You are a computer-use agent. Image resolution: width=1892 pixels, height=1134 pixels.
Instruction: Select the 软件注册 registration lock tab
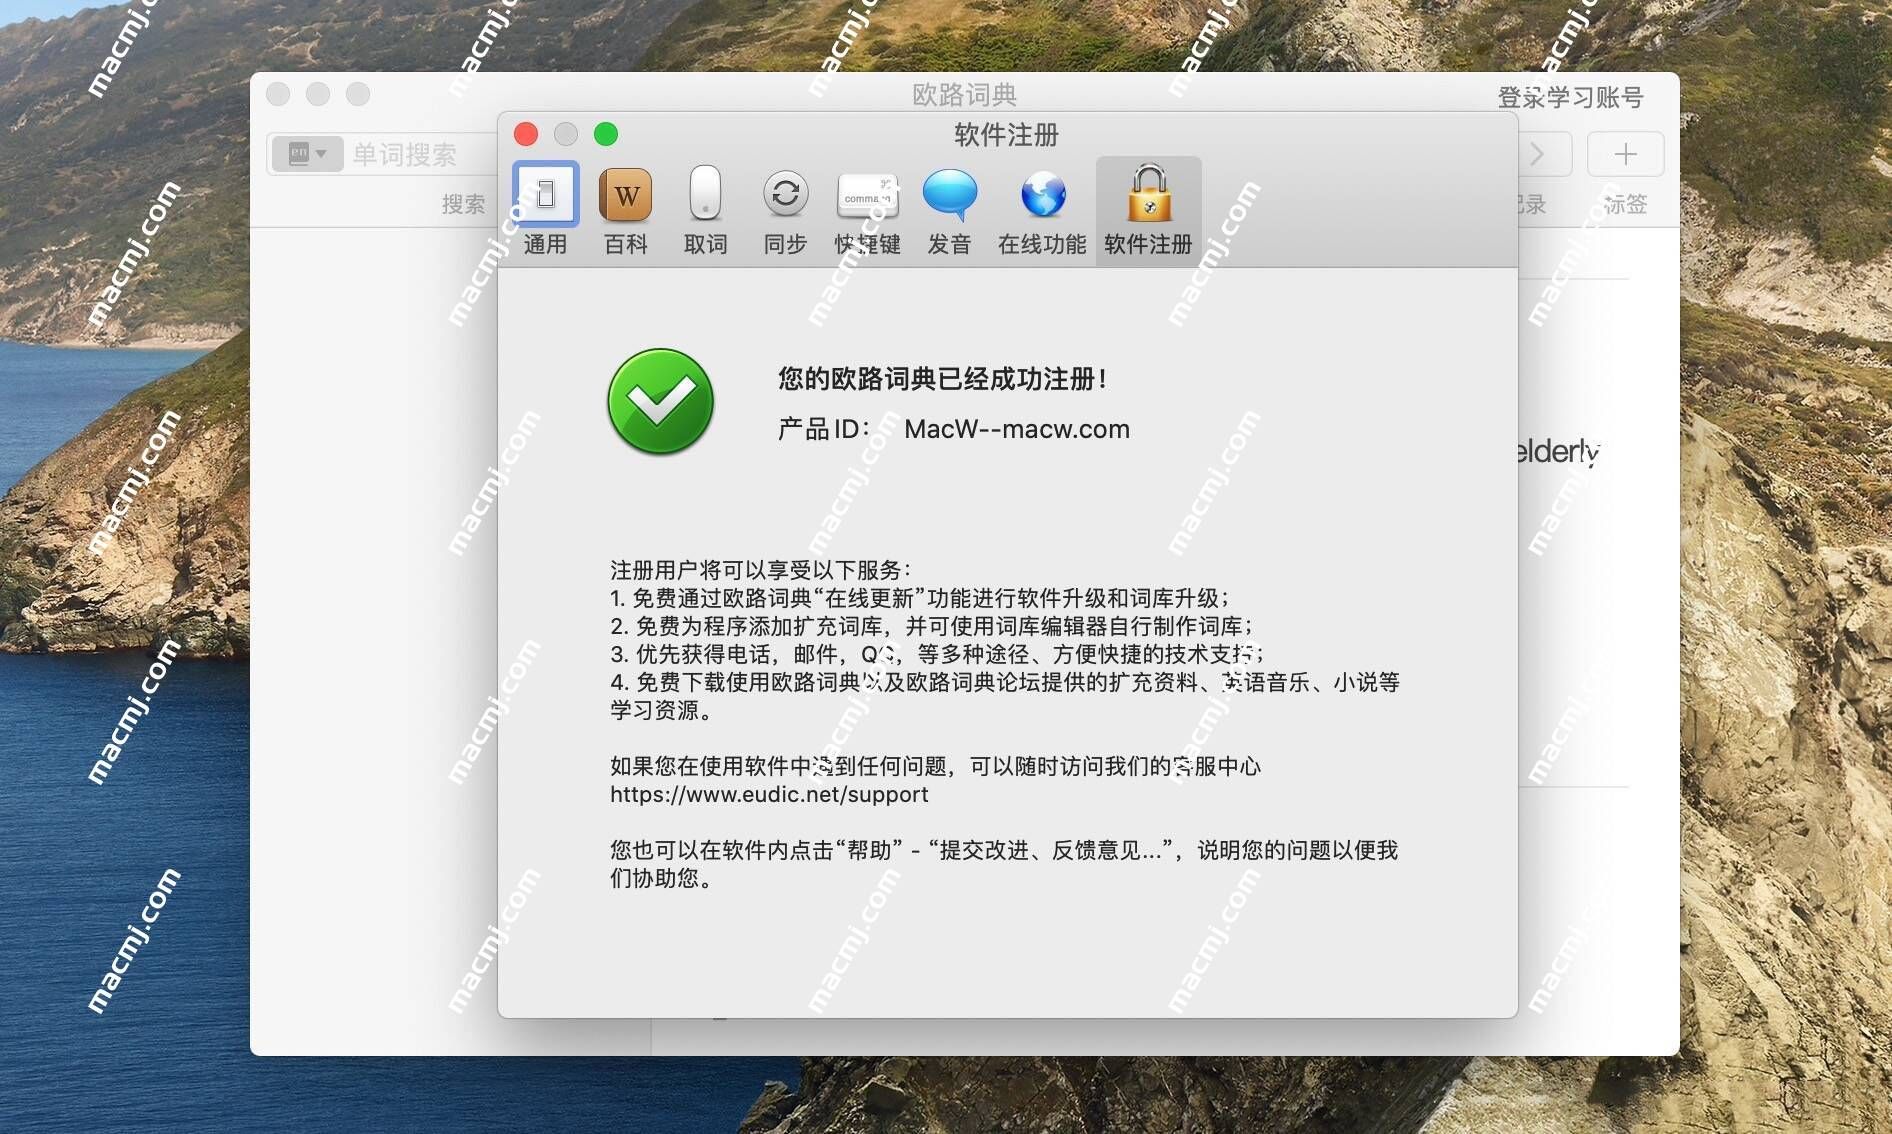pos(1148,210)
